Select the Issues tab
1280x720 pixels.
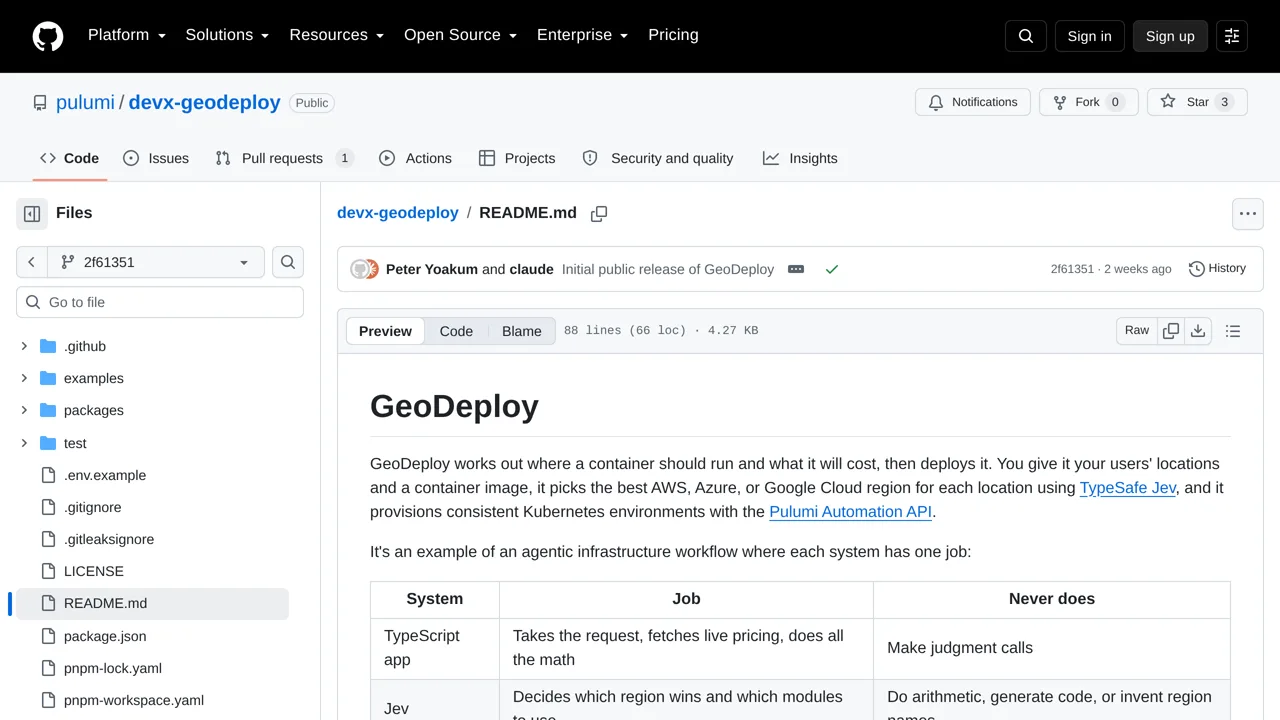[156, 158]
